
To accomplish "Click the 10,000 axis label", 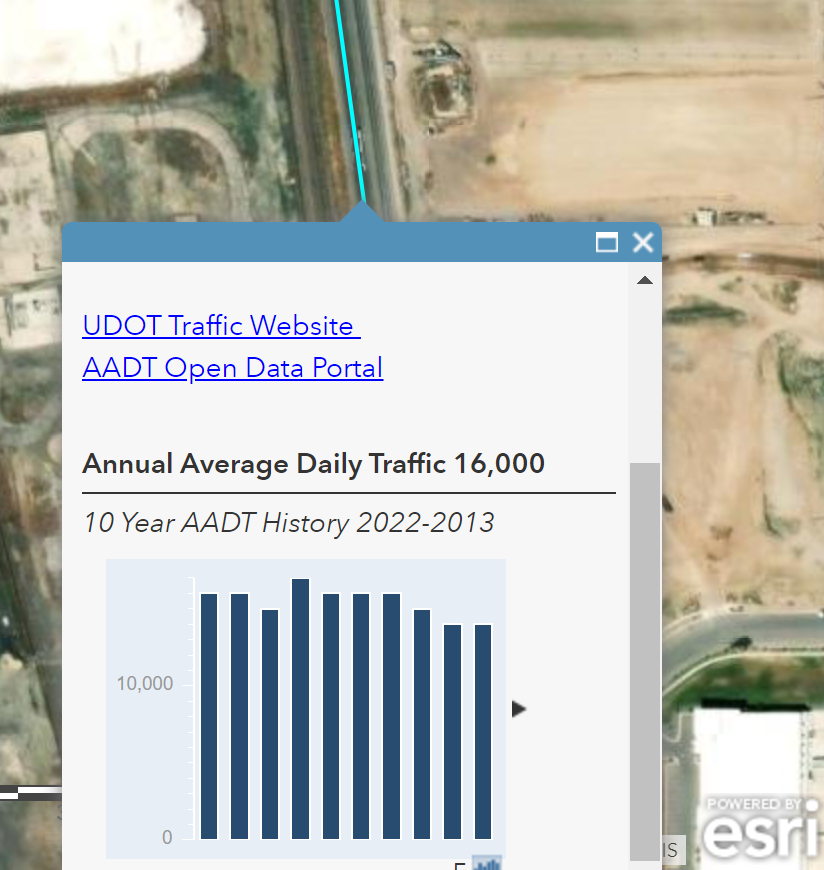I will click(x=145, y=684).
